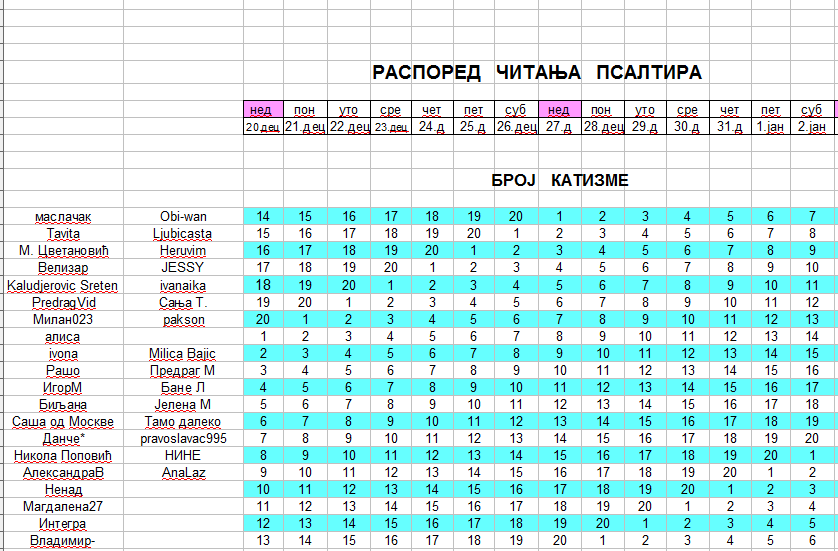The width and height of the screenshot is (838, 551).
Task: Click the БРОЈ КАТИЗМЕ heading cell
Action: 560,180
